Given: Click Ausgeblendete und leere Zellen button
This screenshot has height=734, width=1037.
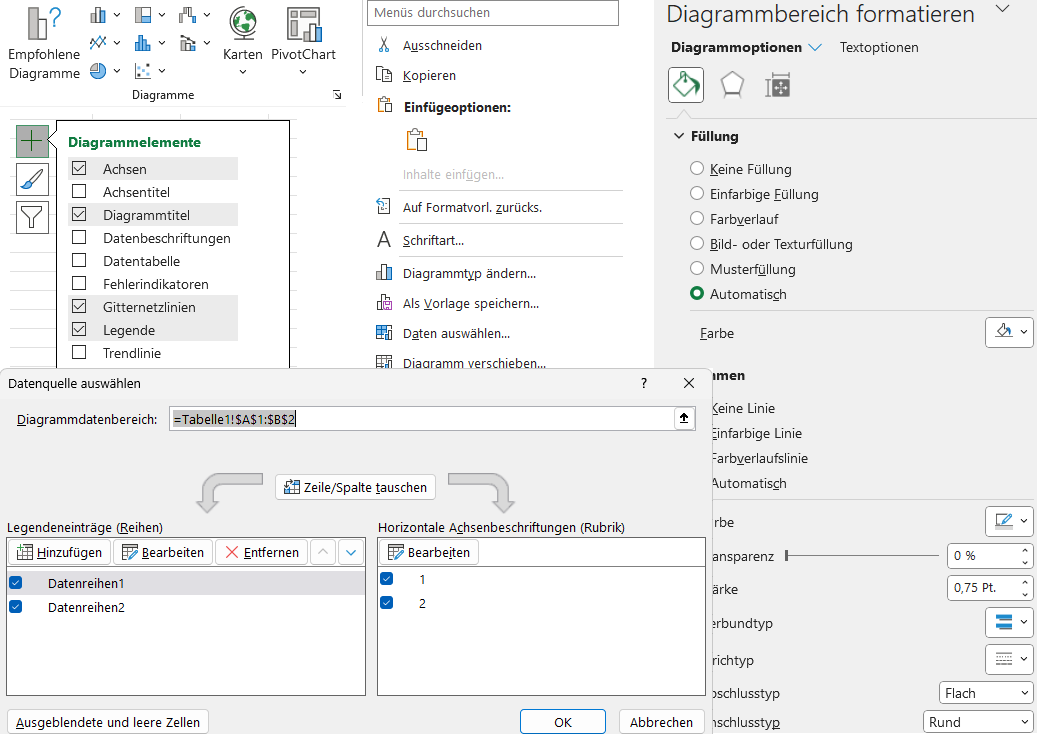Looking at the screenshot, I should click(108, 722).
